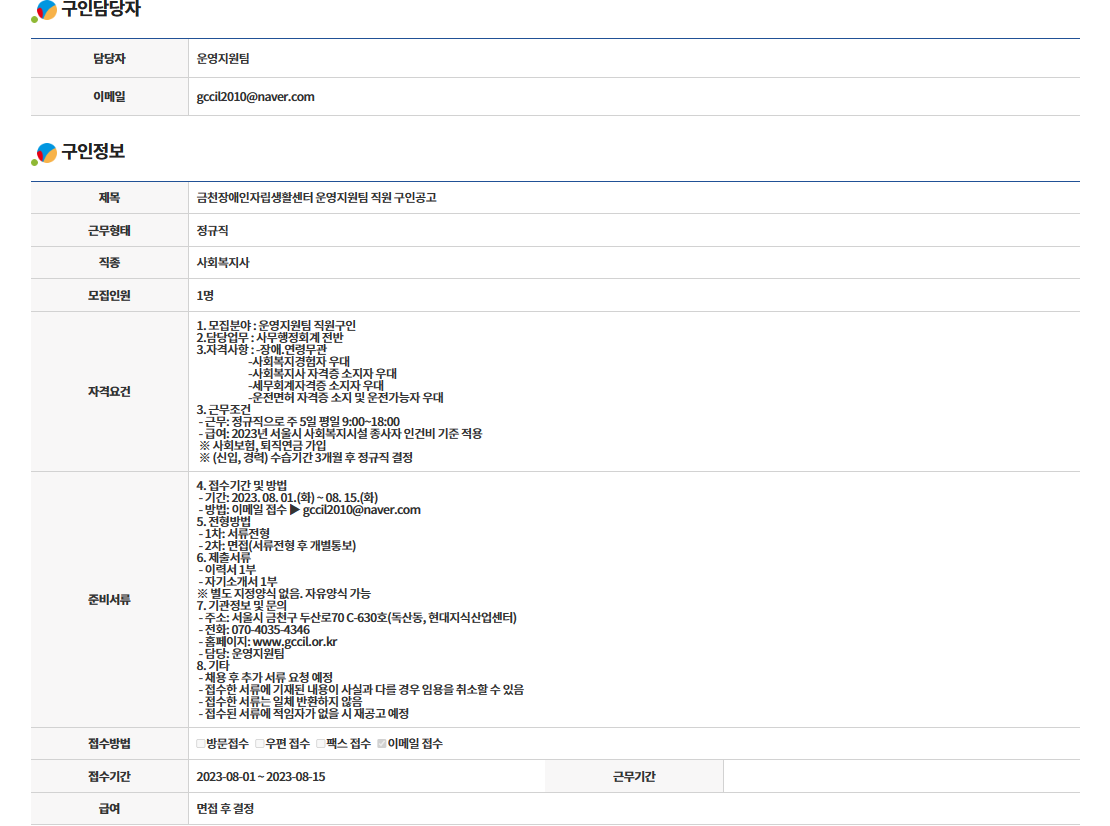Click the icon beside the 구인담당자 heading

44,11
